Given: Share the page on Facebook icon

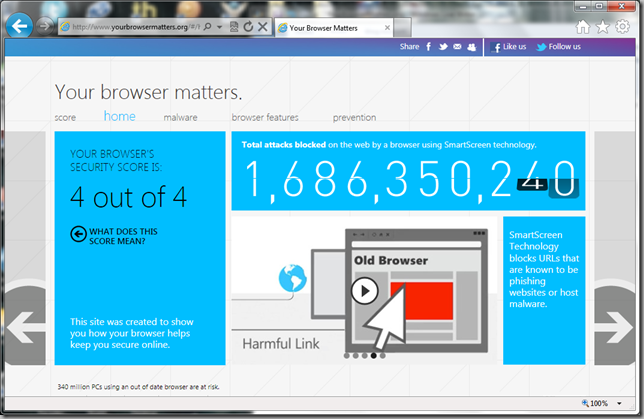Looking at the screenshot, I should 428,46.
